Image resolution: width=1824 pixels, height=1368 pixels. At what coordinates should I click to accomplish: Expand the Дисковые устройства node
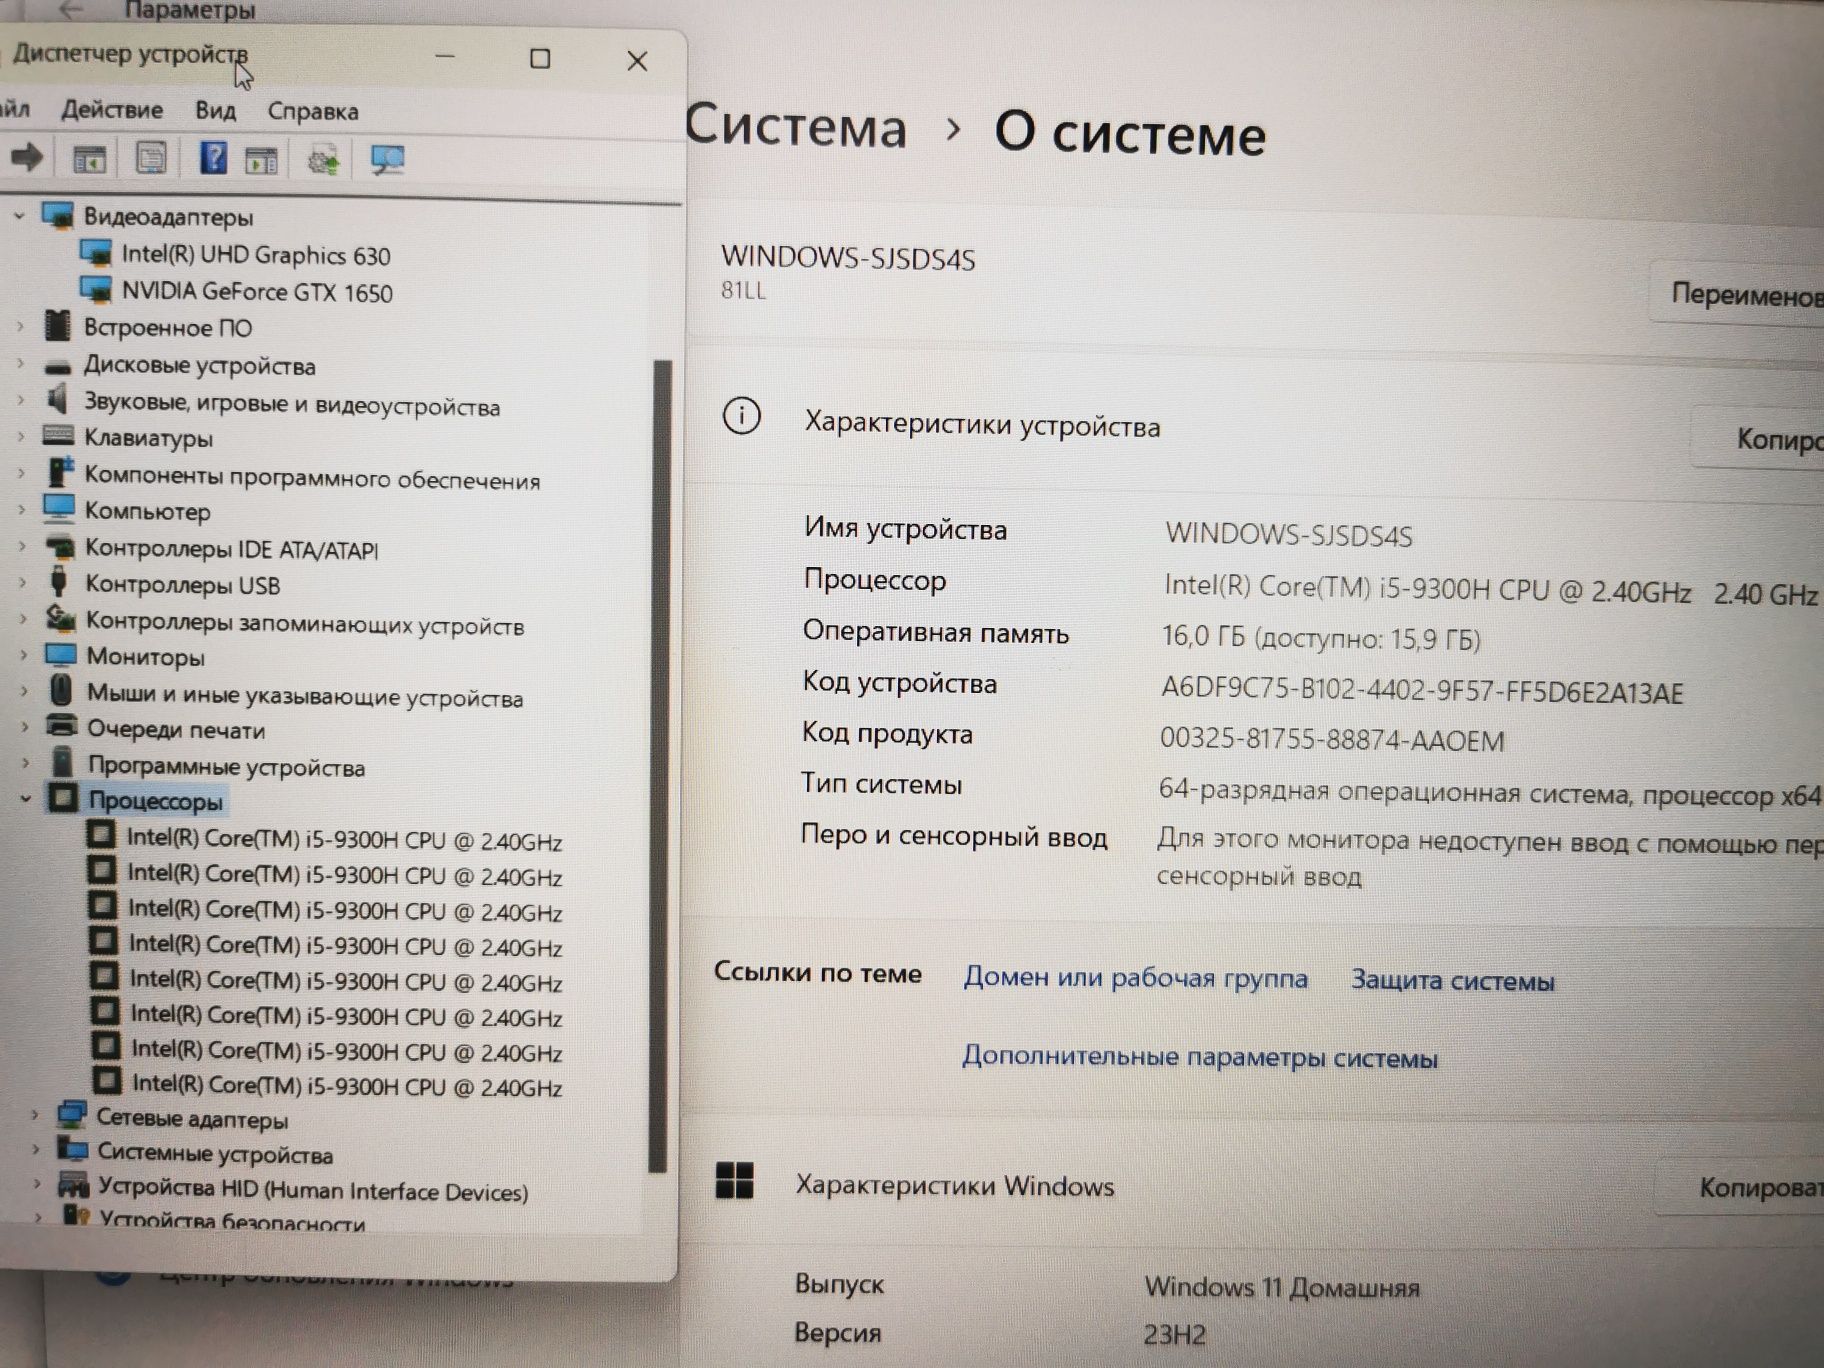point(20,365)
